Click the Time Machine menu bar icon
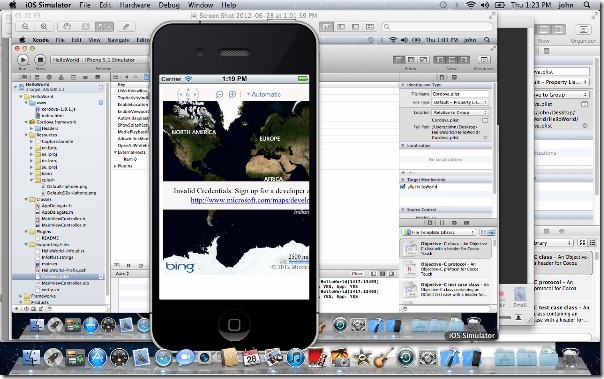The width and height of the screenshot is (604, 379). coord(443,5)
